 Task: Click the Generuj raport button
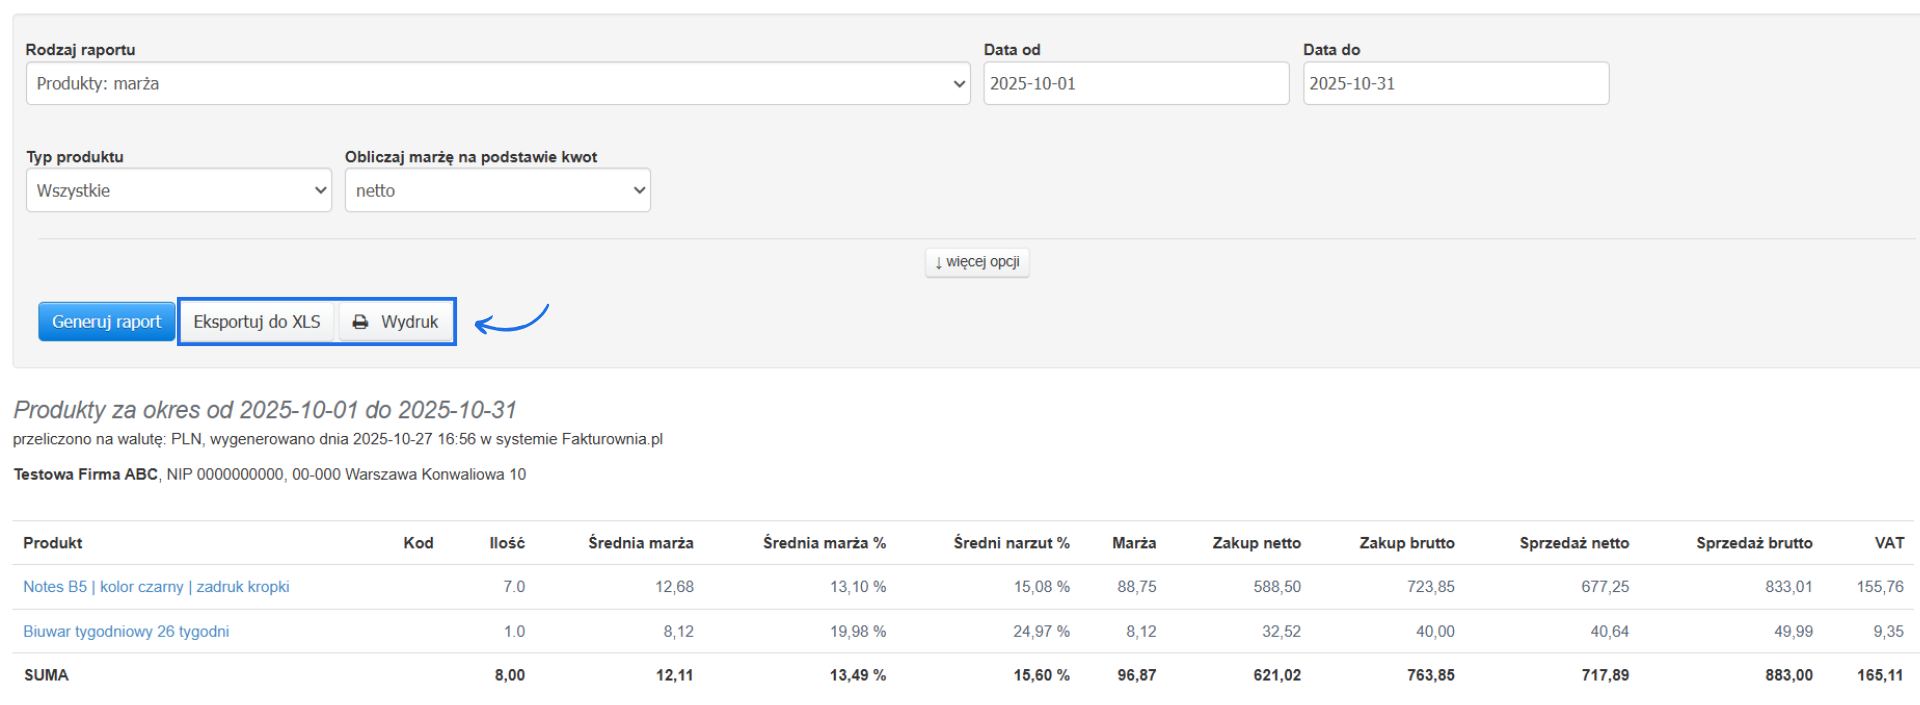[106, 322]
